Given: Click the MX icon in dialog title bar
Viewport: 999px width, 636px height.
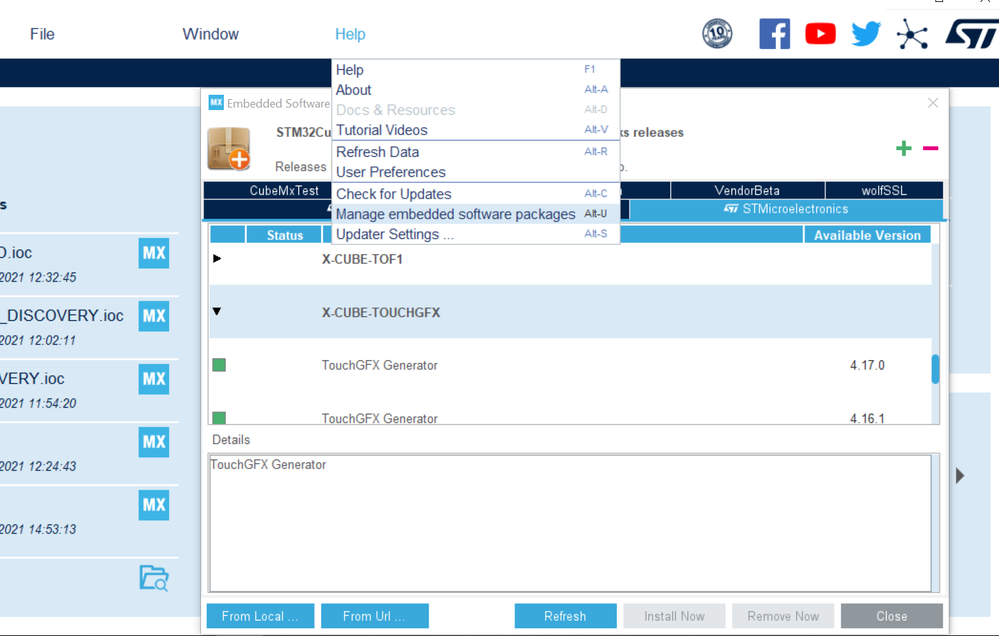Looking at the screenshot, I should point(216,102).
